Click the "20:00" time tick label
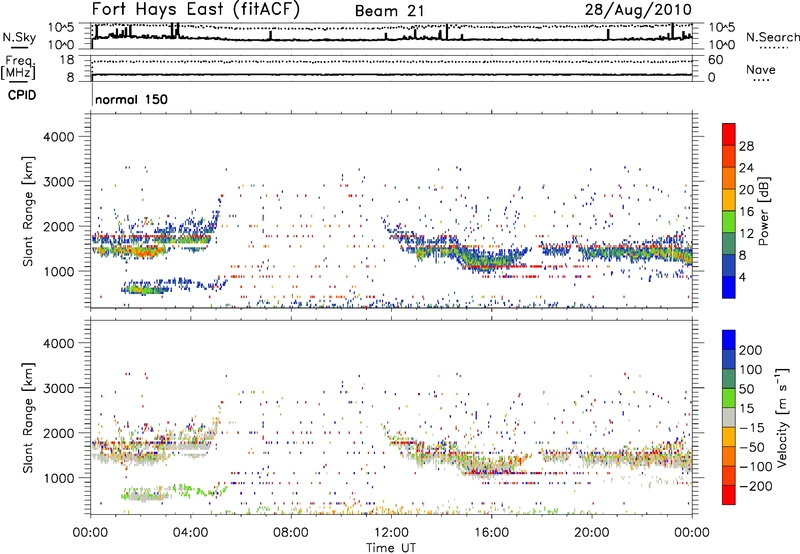Image resolution: width=800 pixels, height=554 pixels. tap(591, 533)
